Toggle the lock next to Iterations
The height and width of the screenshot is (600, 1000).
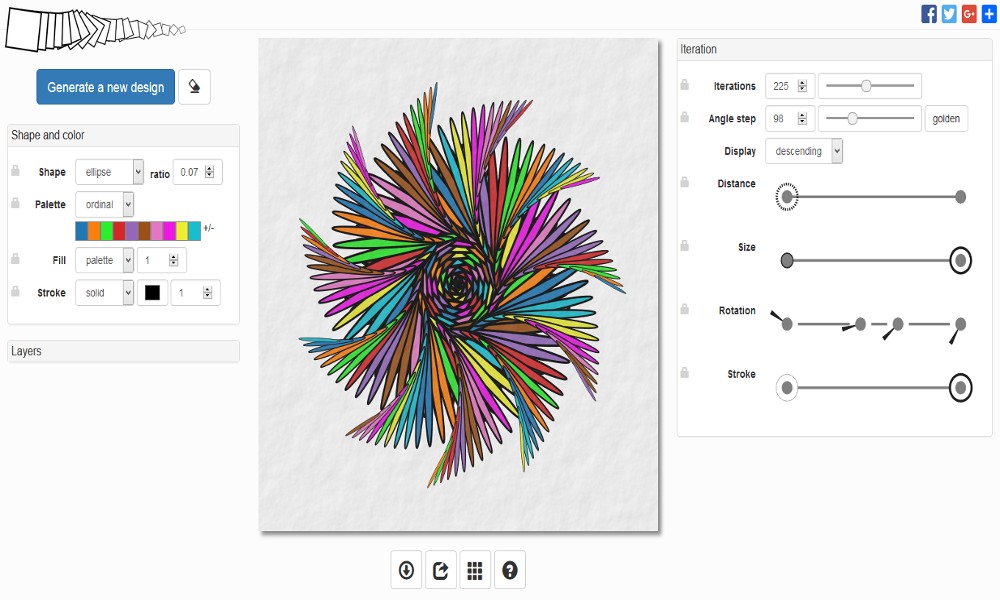(x=685, y=84)
